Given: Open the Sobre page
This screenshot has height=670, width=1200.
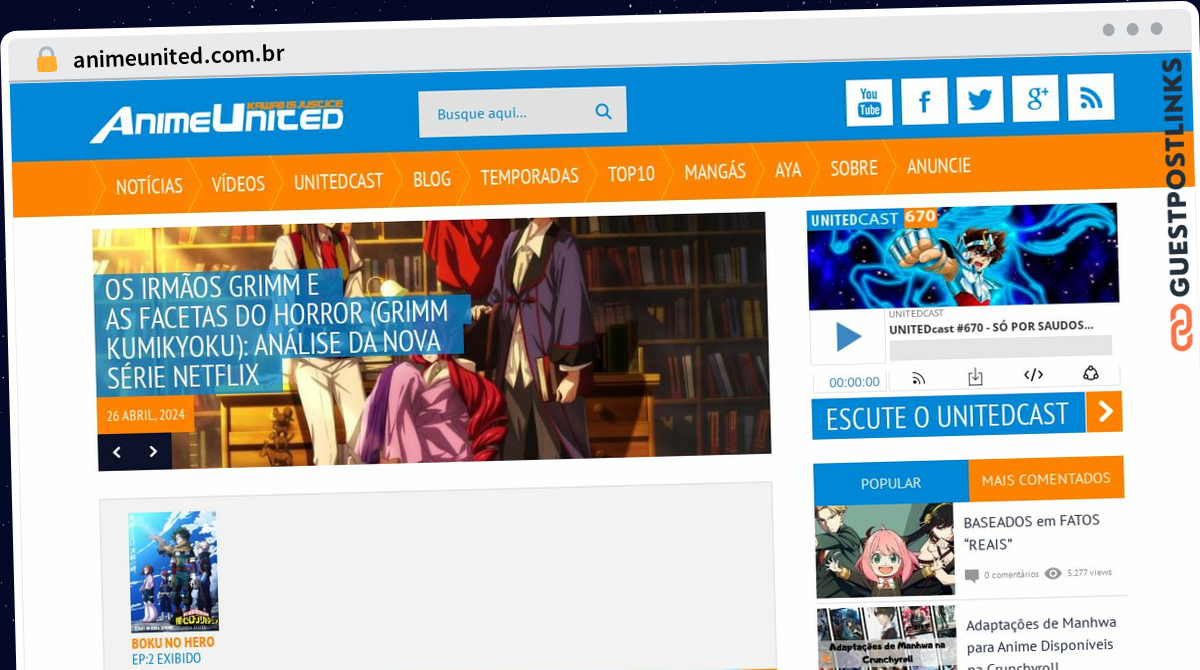Looking at the screenshot, I should 854,168.
